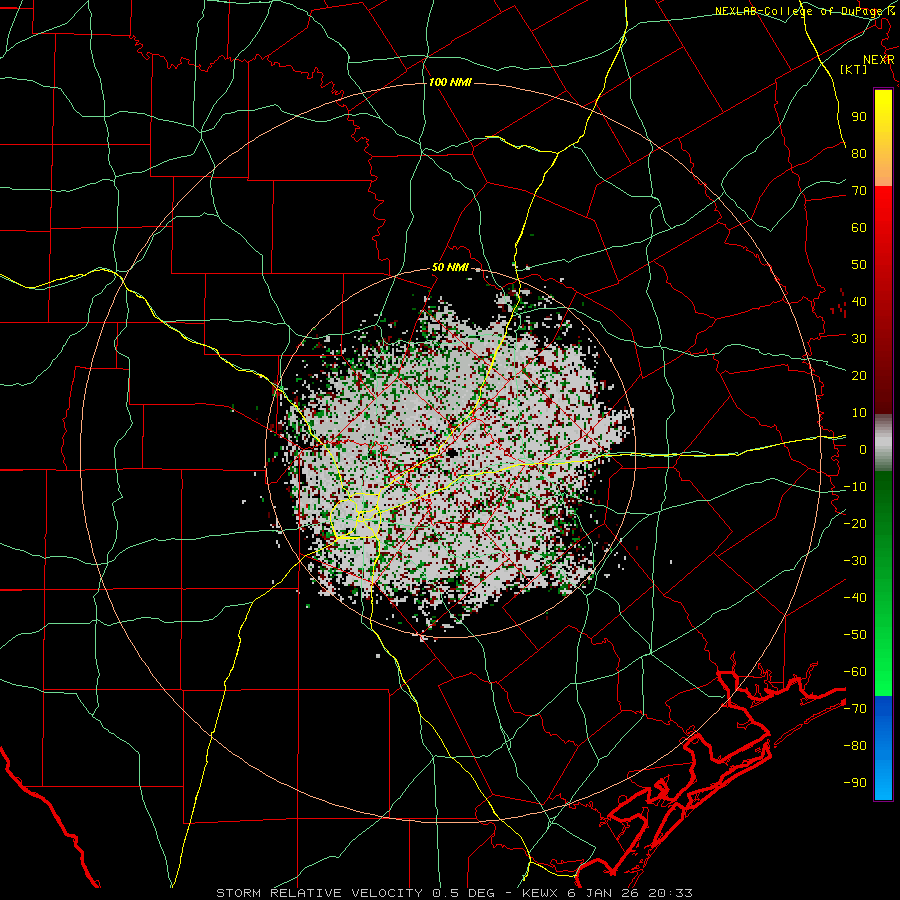Click the 40 value on the velocity scale
The width and height of the screenshot is (900, 900).
point(859,301)
